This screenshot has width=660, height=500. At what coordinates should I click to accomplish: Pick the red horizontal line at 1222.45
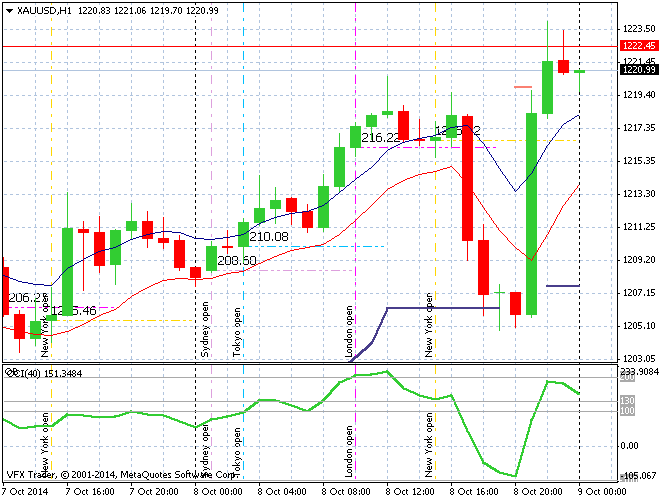[x=310, y=46]
